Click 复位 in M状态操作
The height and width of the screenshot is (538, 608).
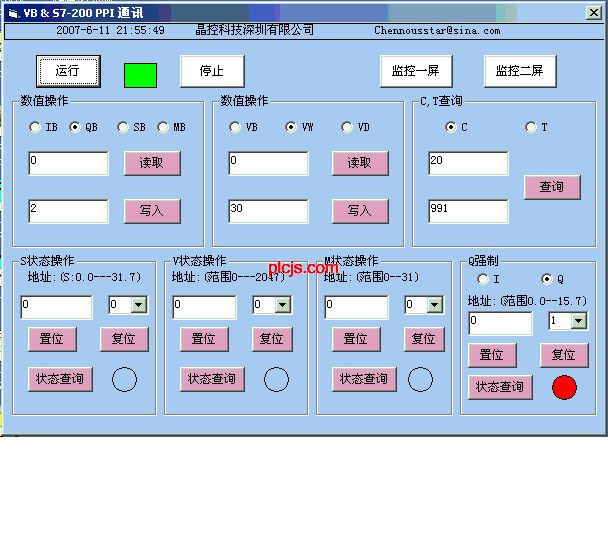tap(424, 339)
